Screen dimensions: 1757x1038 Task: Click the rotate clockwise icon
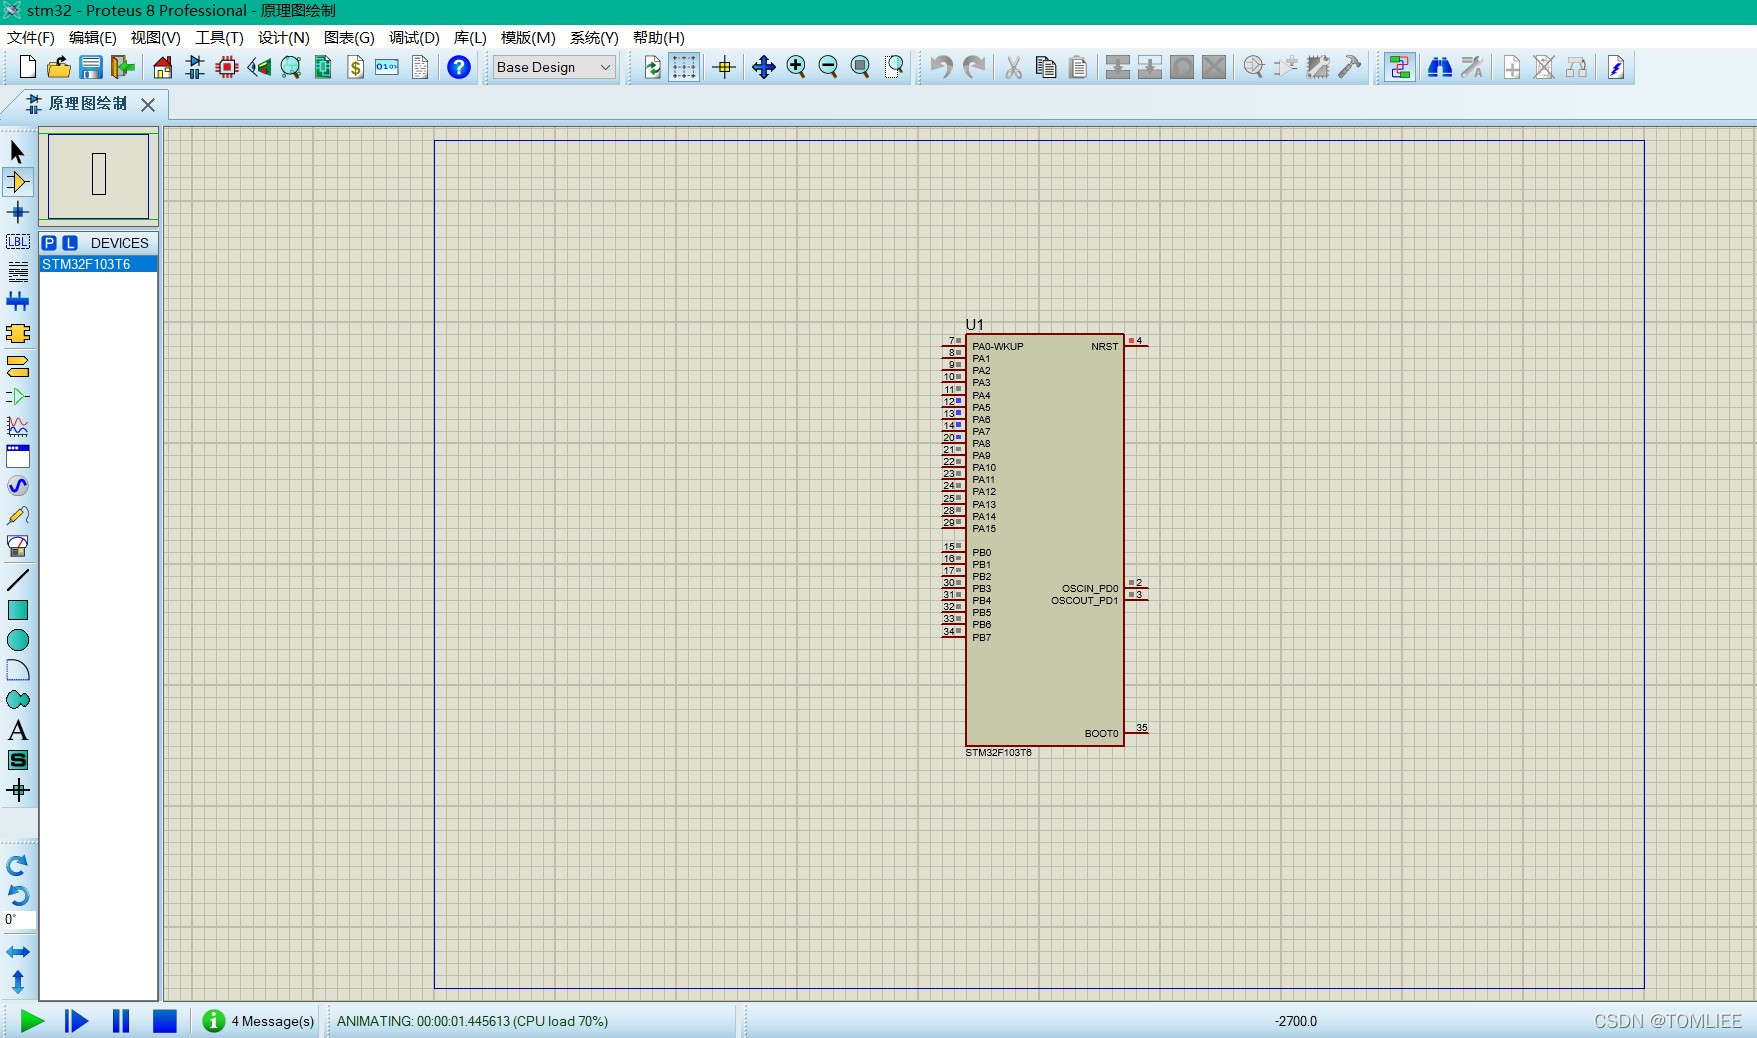(18, 866)
